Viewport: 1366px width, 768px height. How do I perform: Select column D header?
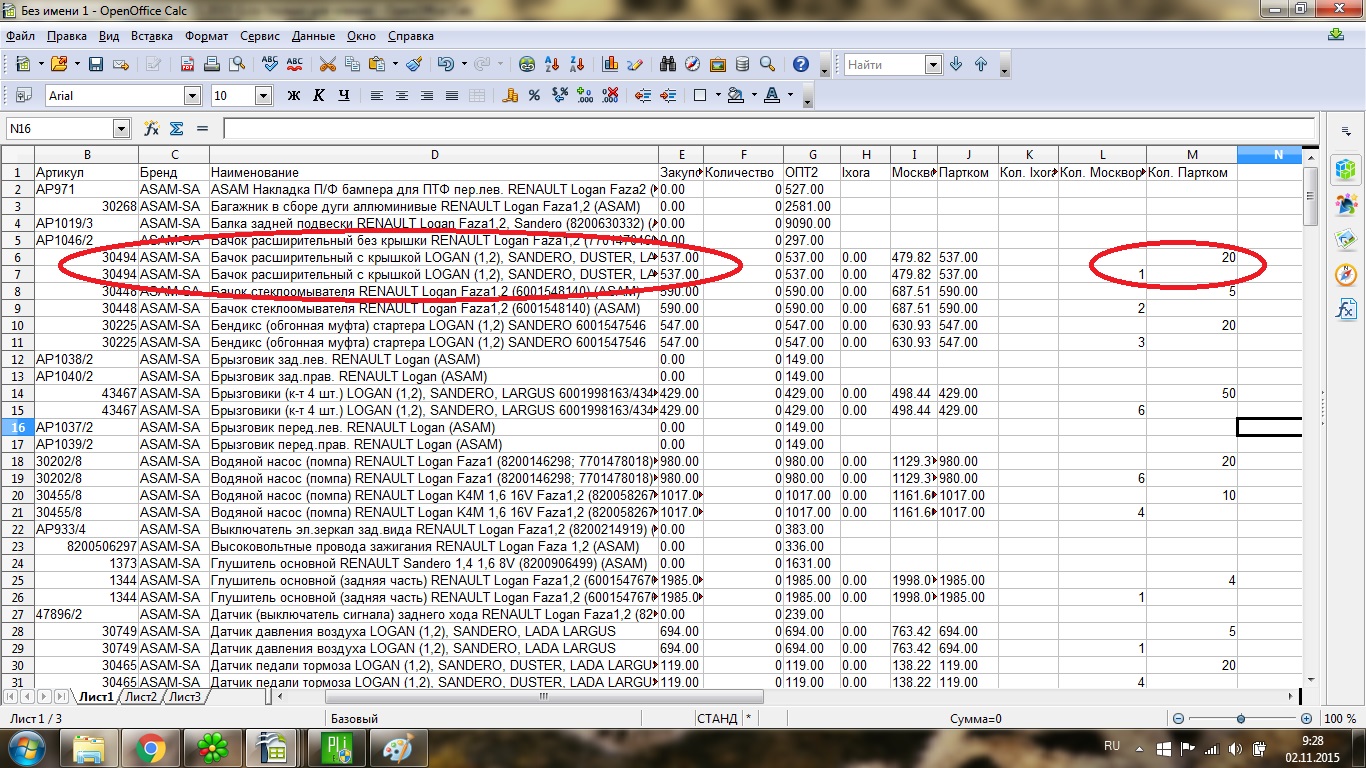coord(434,154)
